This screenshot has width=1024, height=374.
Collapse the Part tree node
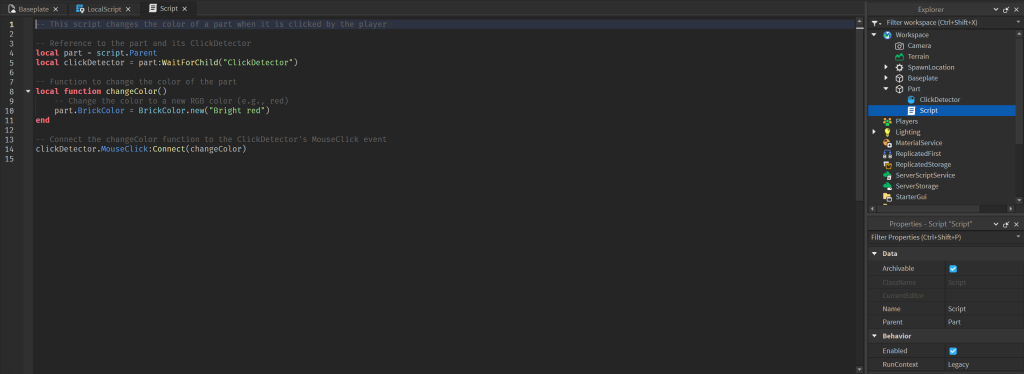pyautogui.click(x=886, y=89)
